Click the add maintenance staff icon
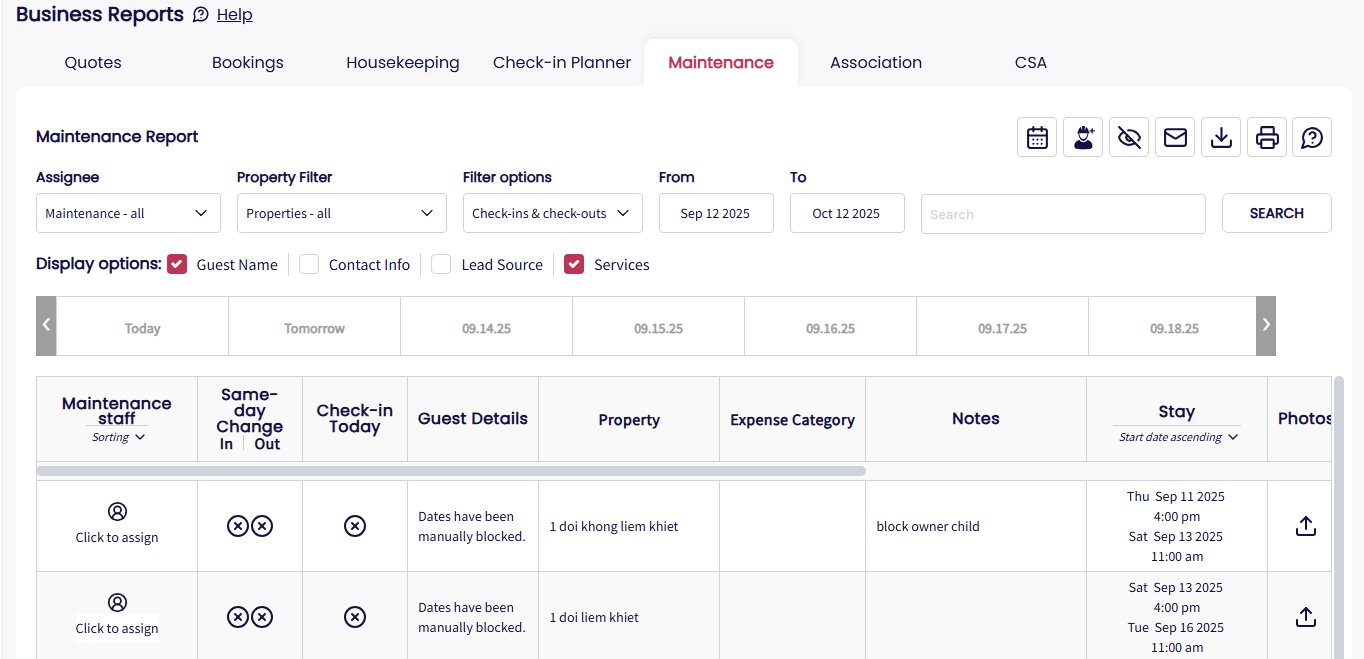The height and width of the screenshot is (659, 1364). (x=1083, y=138)
